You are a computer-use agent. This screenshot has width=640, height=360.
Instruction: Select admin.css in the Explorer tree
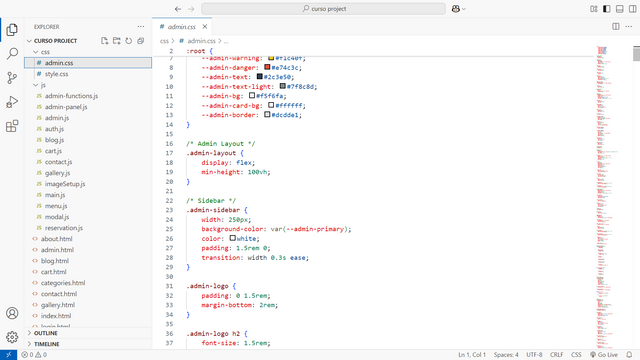pyautogui.click(x=88, y=63)
